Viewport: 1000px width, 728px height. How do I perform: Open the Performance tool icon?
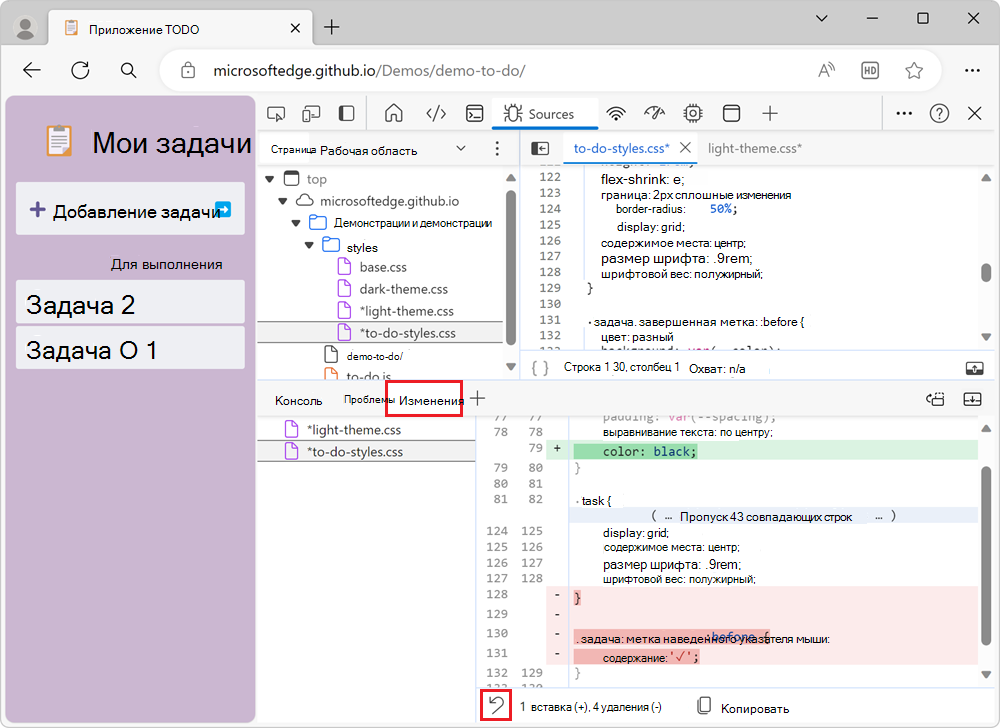654,113
